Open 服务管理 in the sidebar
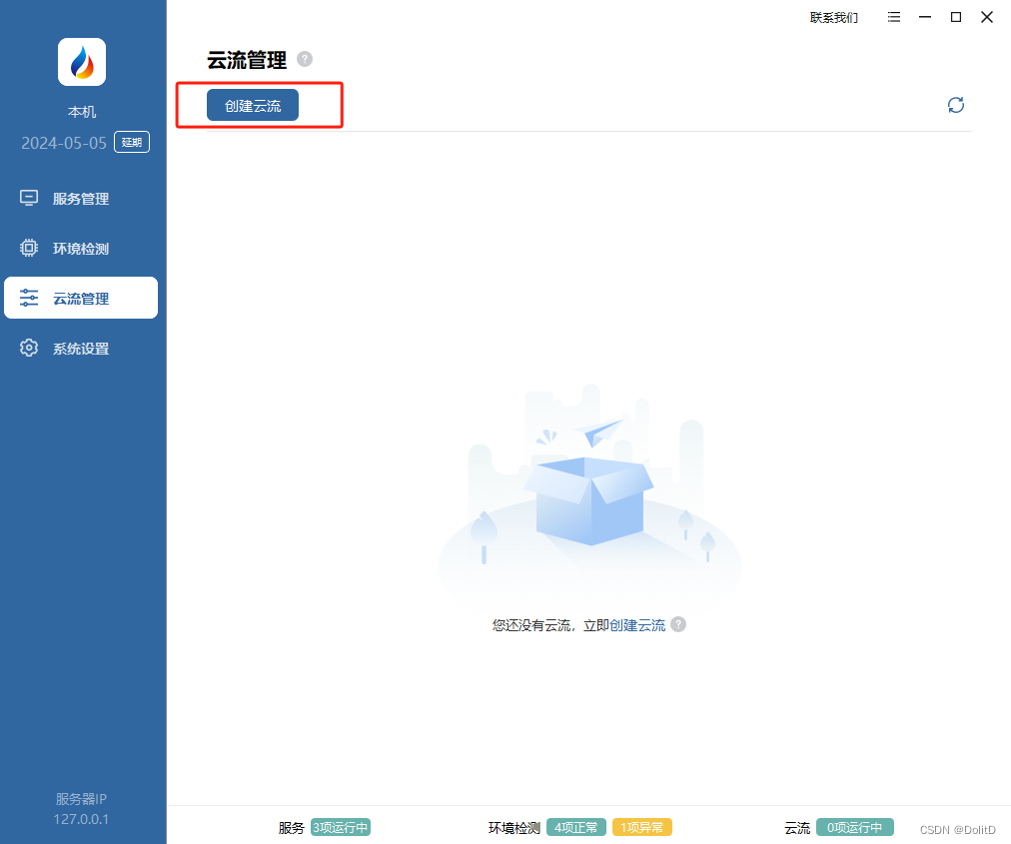Viewport: 1011px width, 844px height. coord(81,199)
